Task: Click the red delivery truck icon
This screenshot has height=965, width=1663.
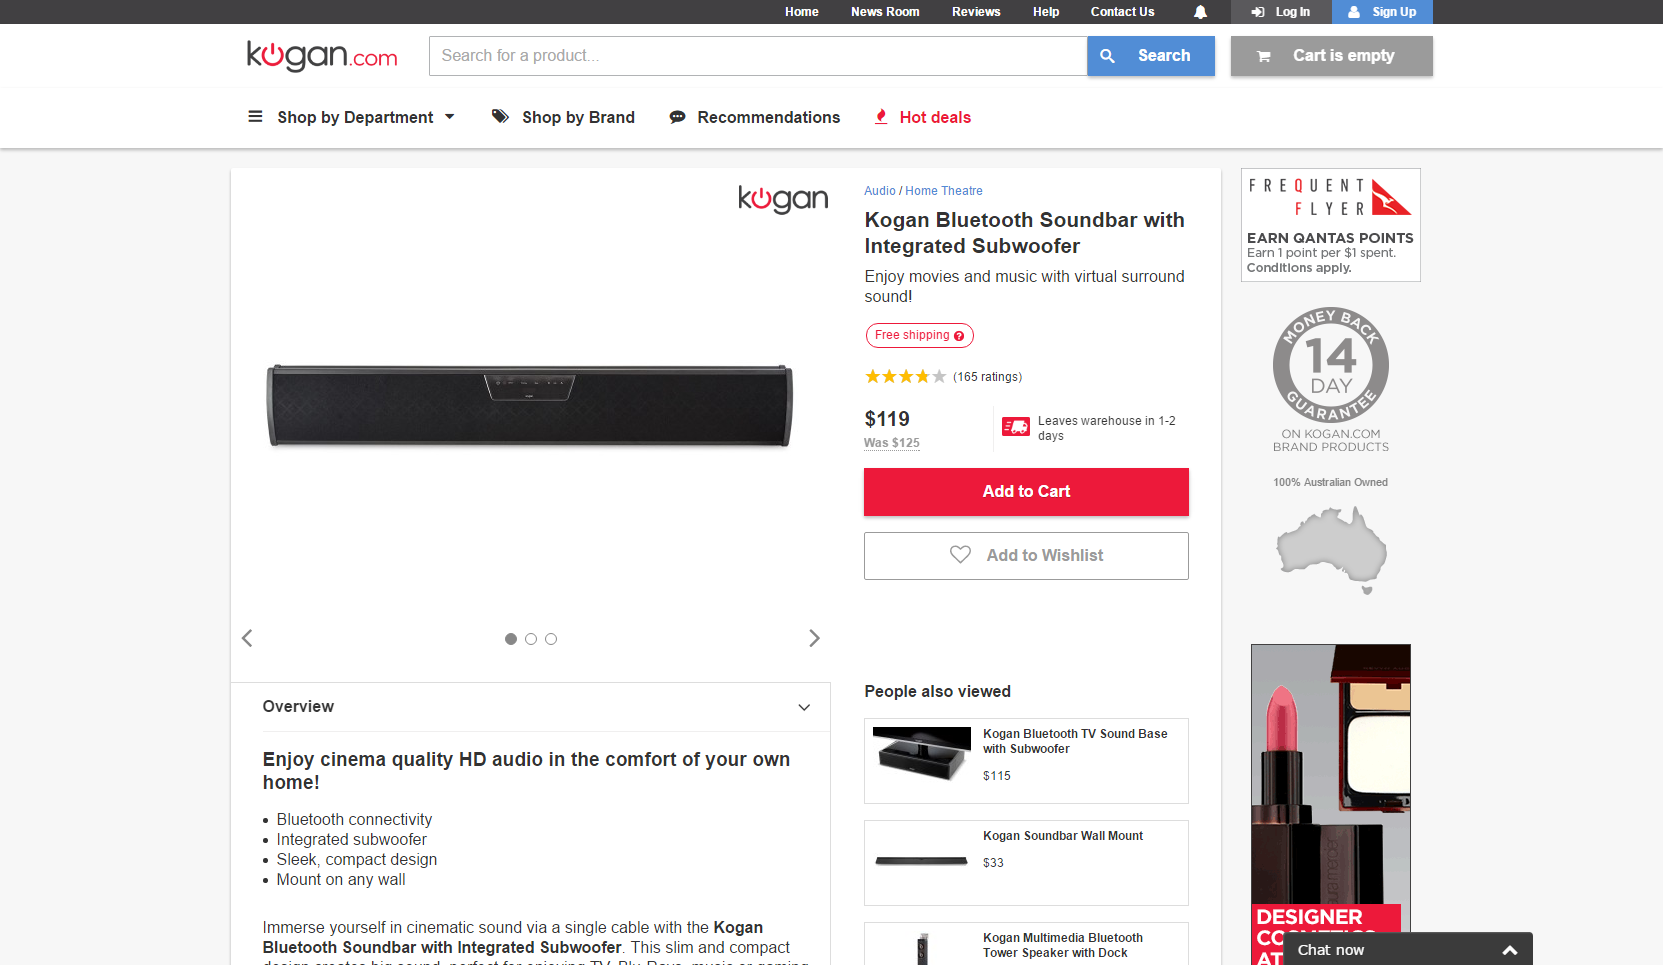Action: click(x=1016, y=427)
